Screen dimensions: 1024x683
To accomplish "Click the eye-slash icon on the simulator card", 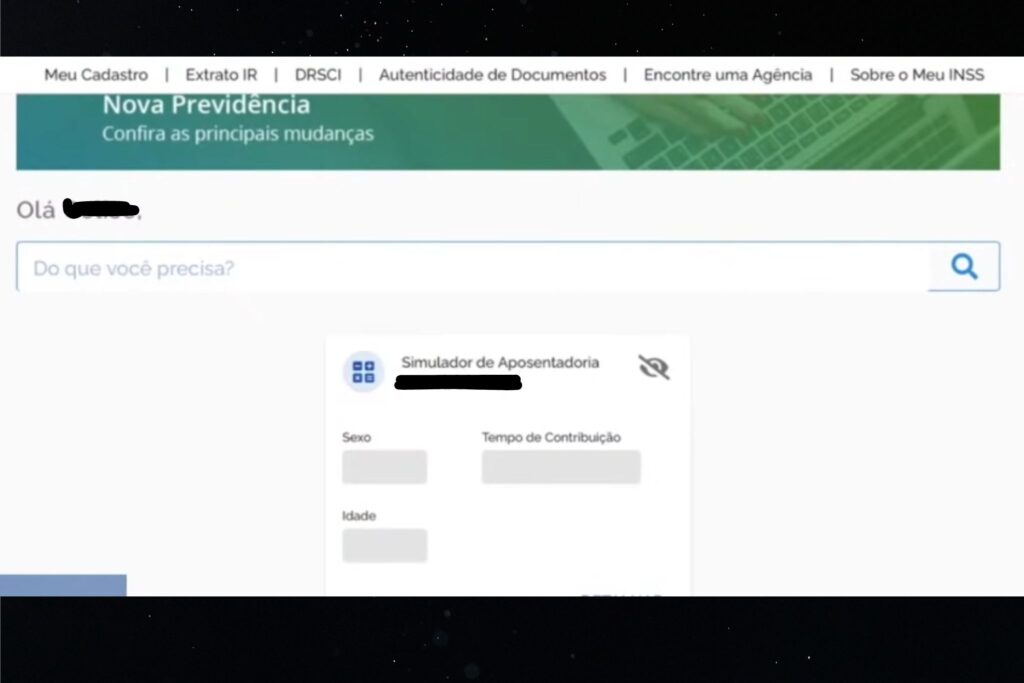I will pyautogui.click(x=655, y=369).
